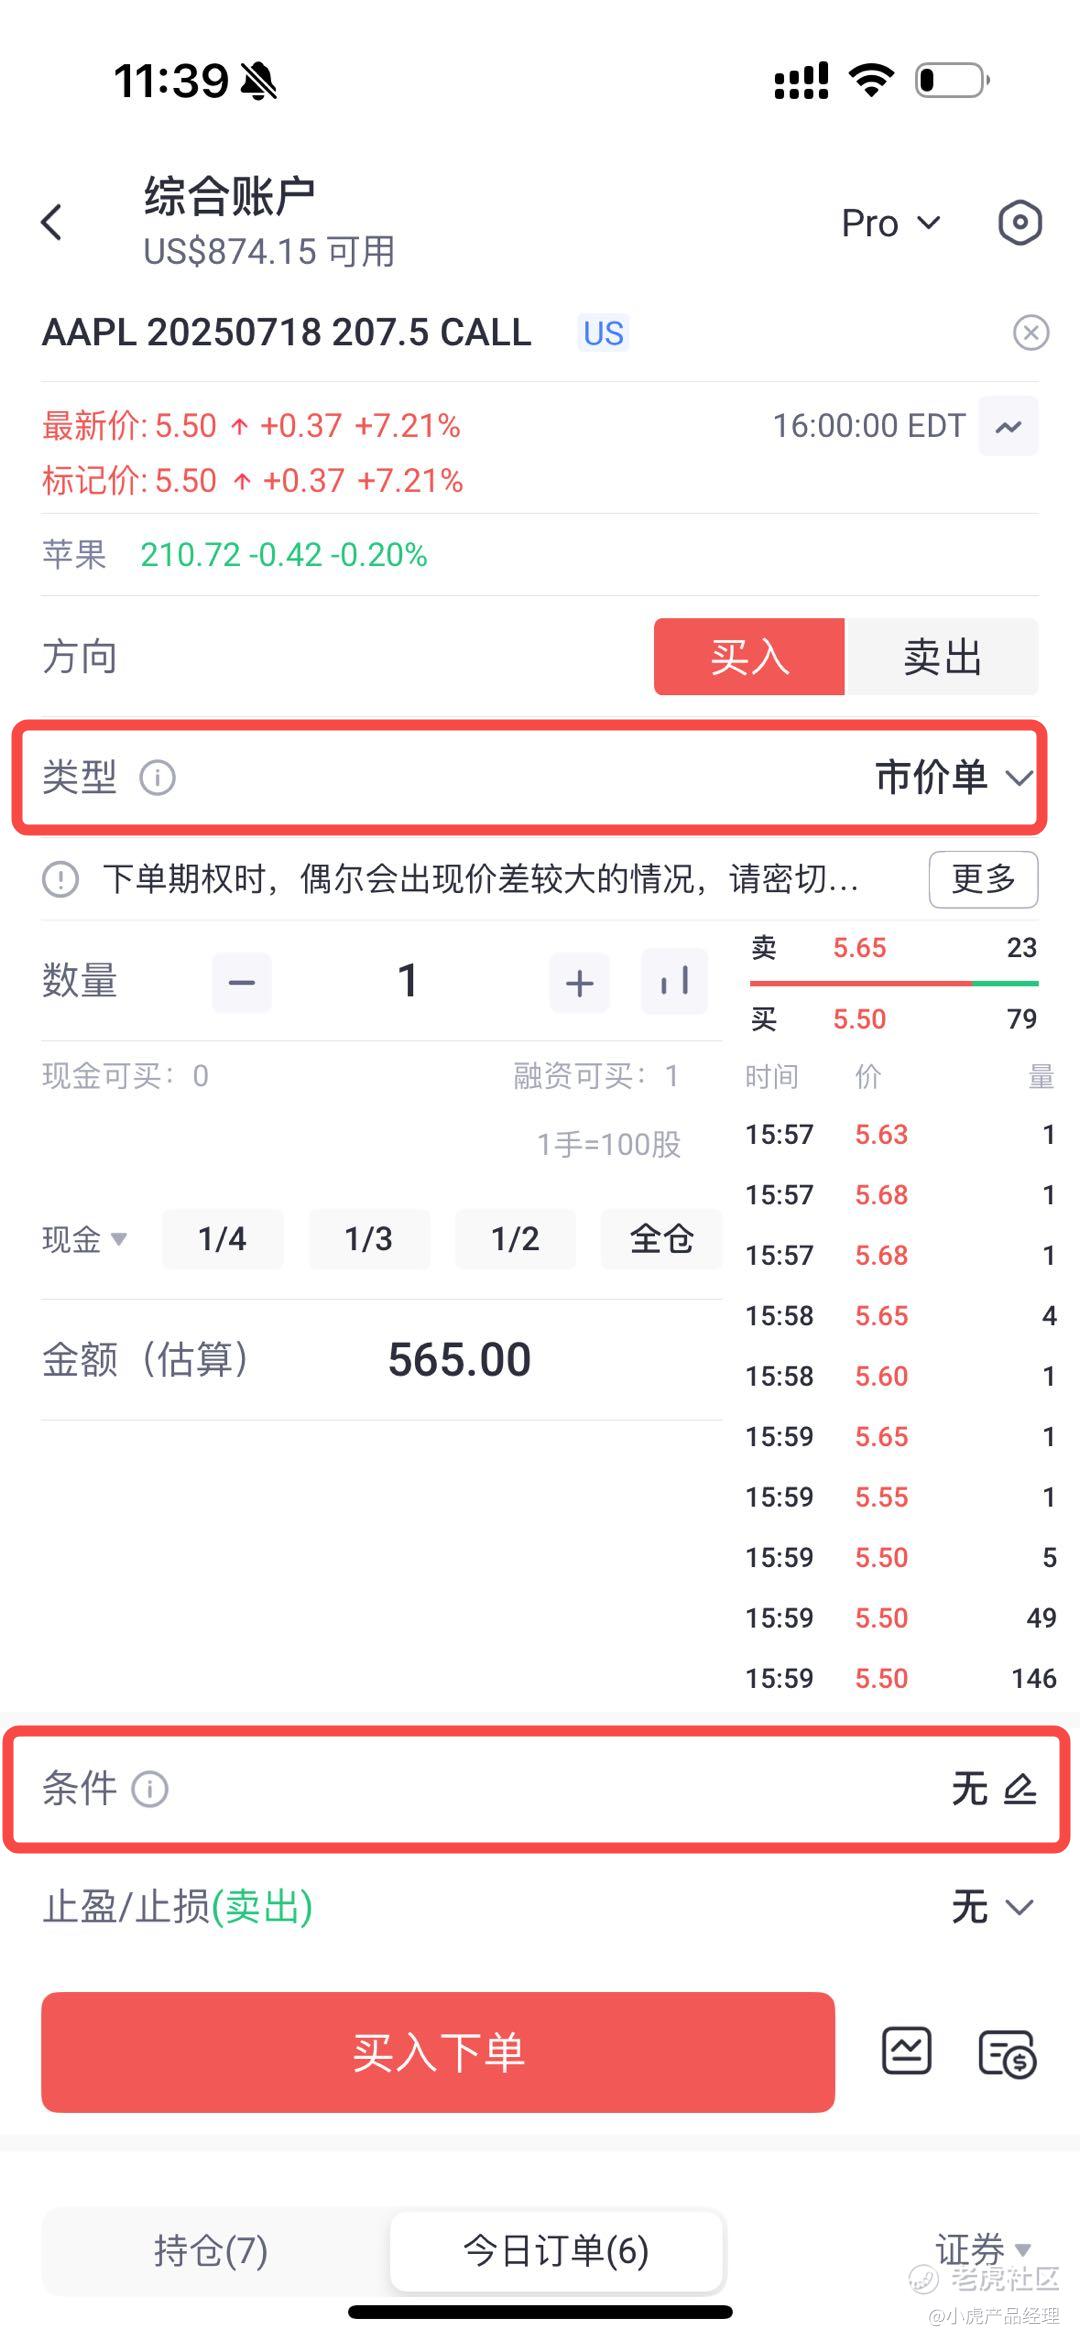Select 卖出 direction

tap(942, 657)
